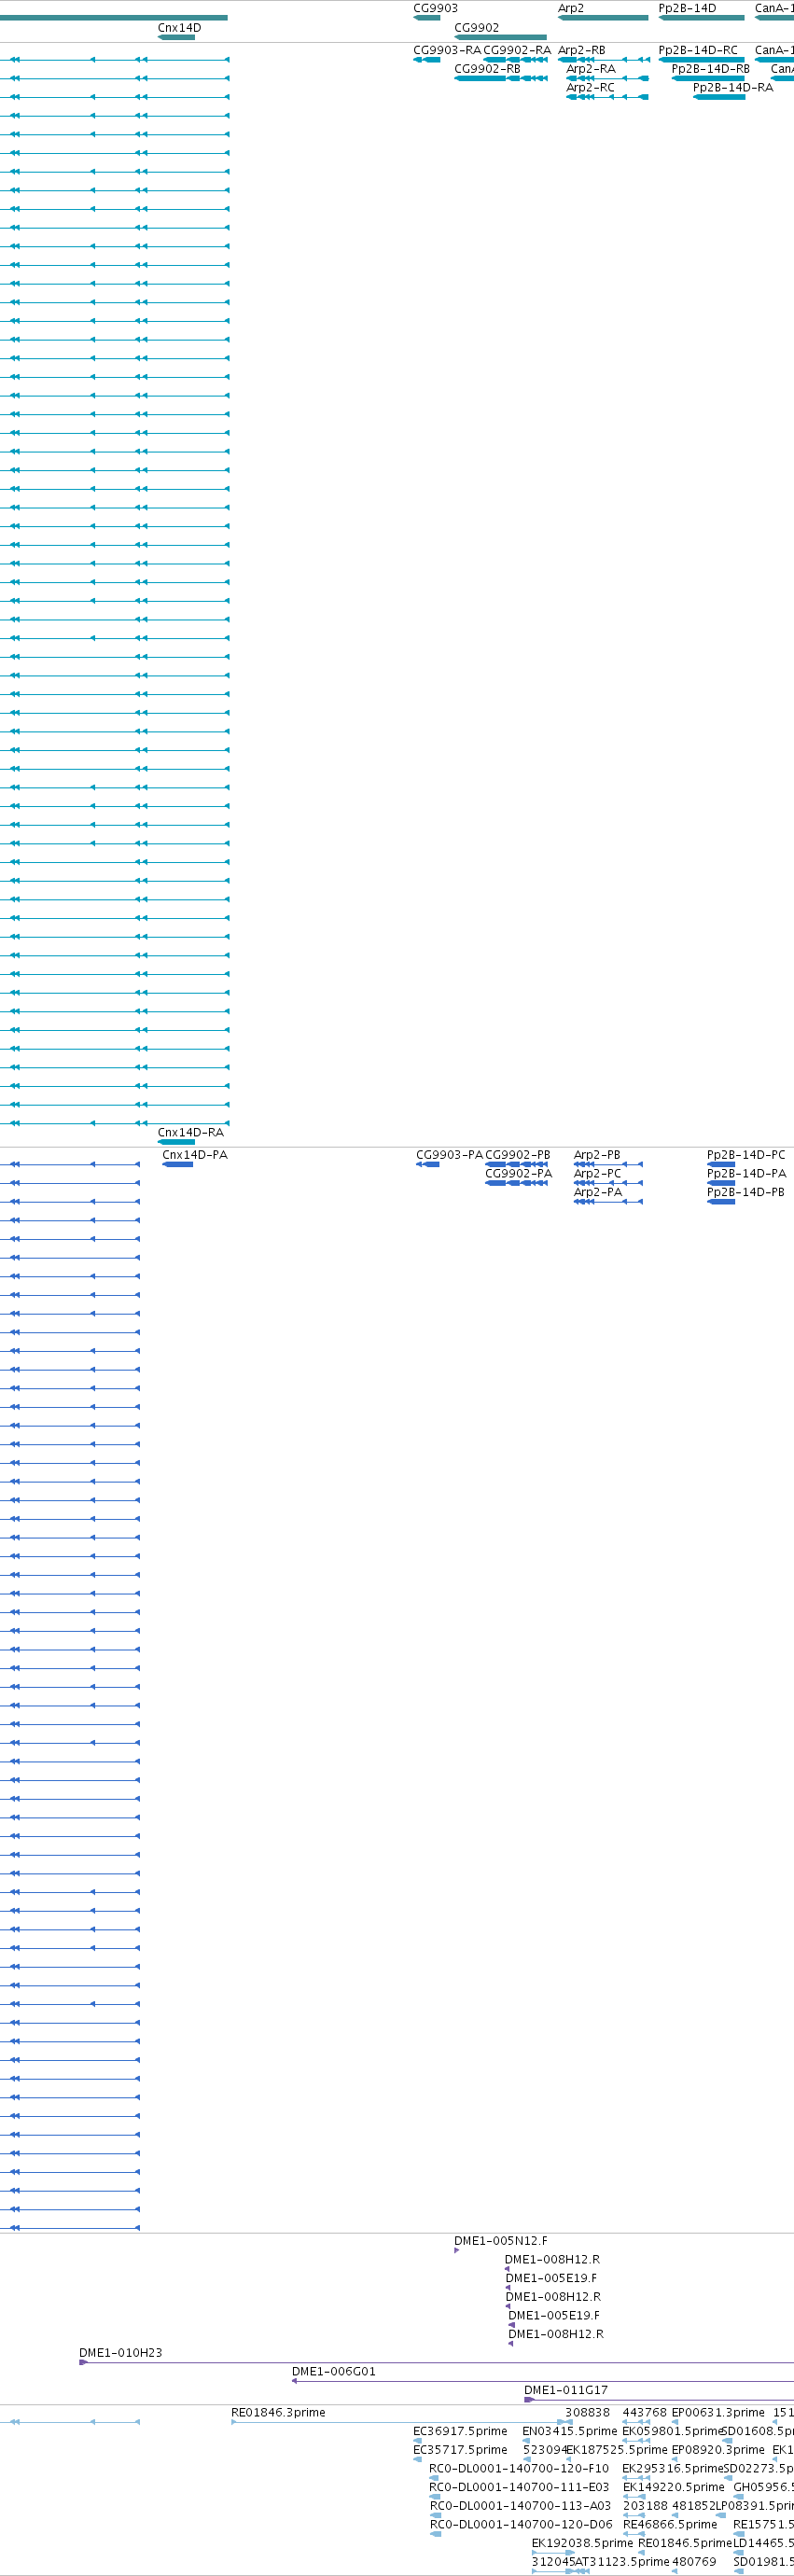Open the Arp2-PB protein label
The image size is (794, 2576).
point(597,1155)
